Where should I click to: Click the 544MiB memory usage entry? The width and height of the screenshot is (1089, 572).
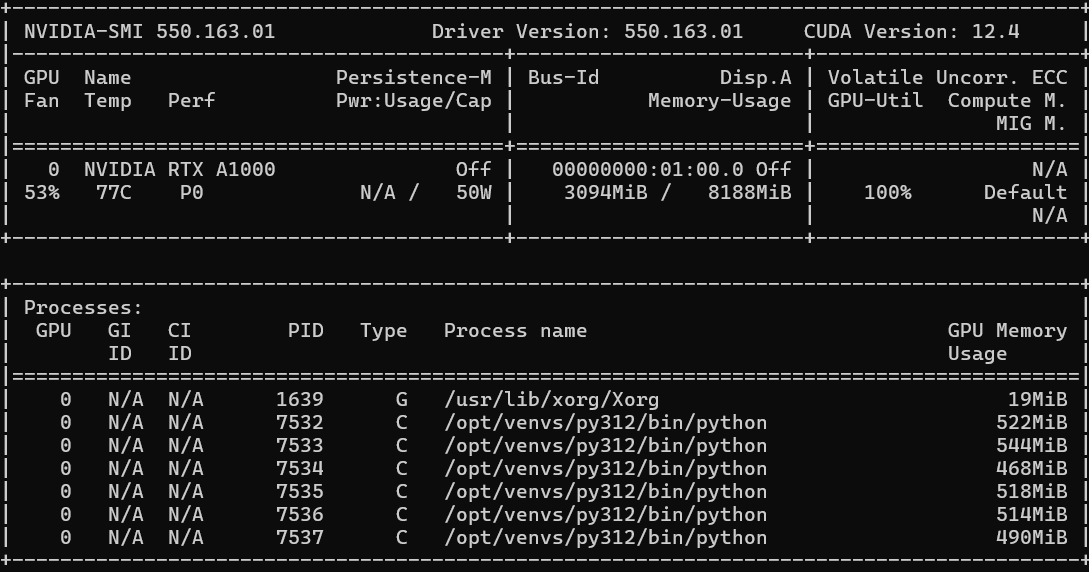point(1031,445)
